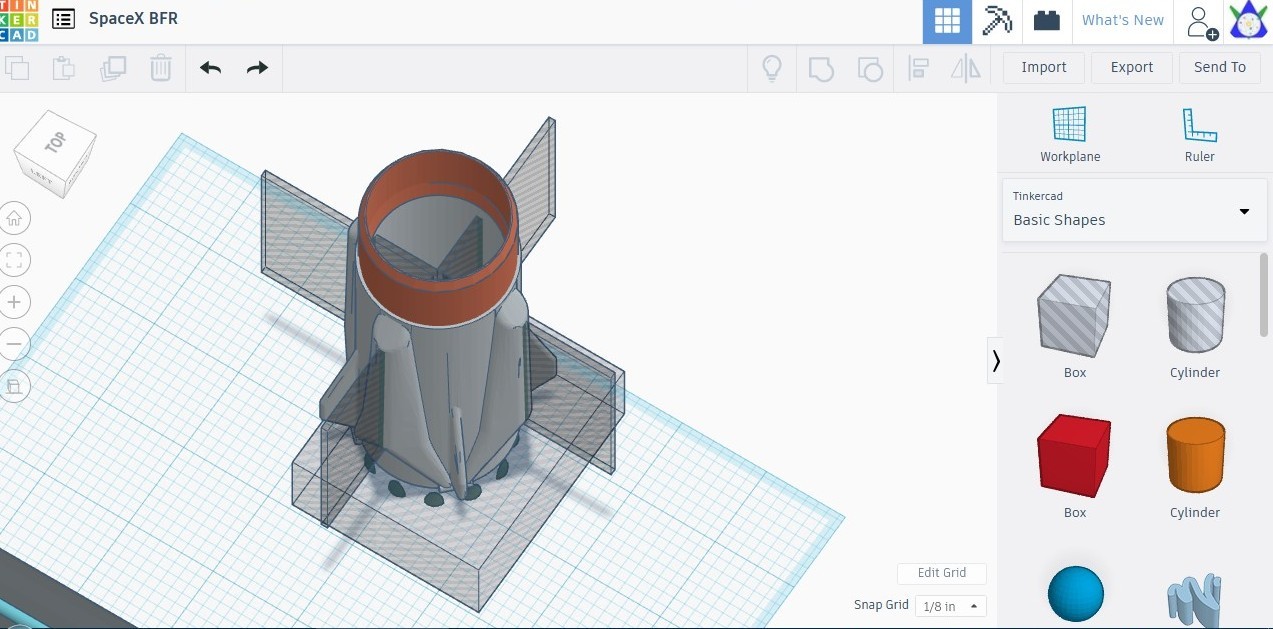This screenshot has height=629, width=1273.
Task: Open the Snap Grid 1/8 in dropdown
Action: pos(950,606)
